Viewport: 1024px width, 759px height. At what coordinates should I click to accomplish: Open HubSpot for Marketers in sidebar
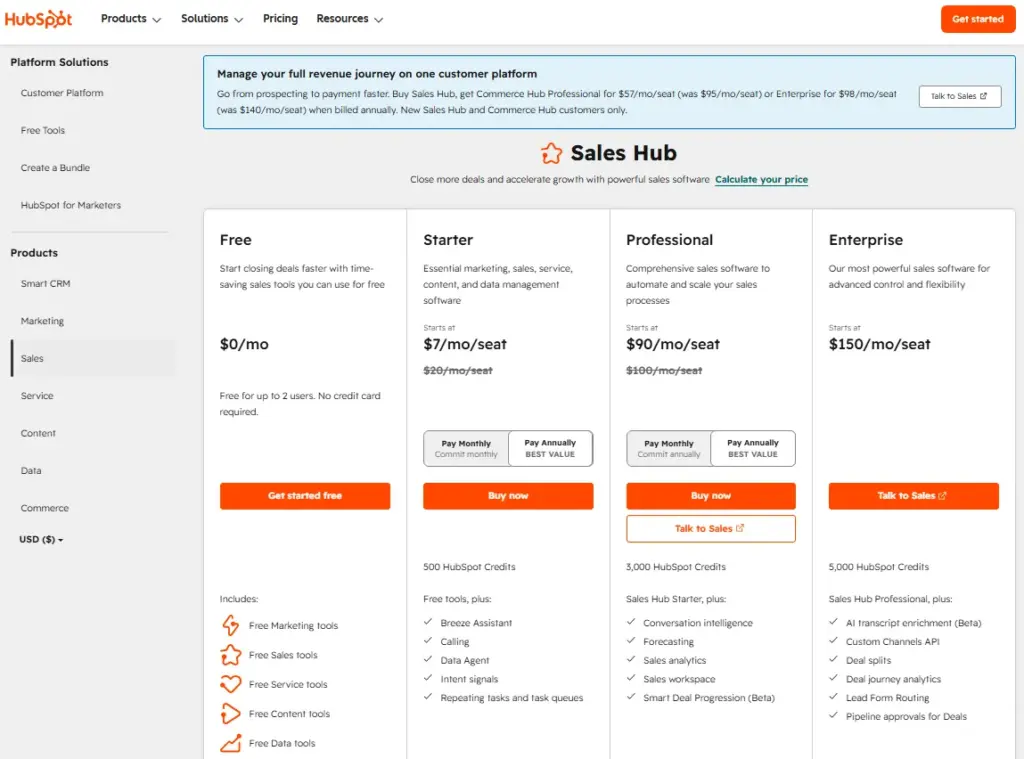[x=71, y=205]
